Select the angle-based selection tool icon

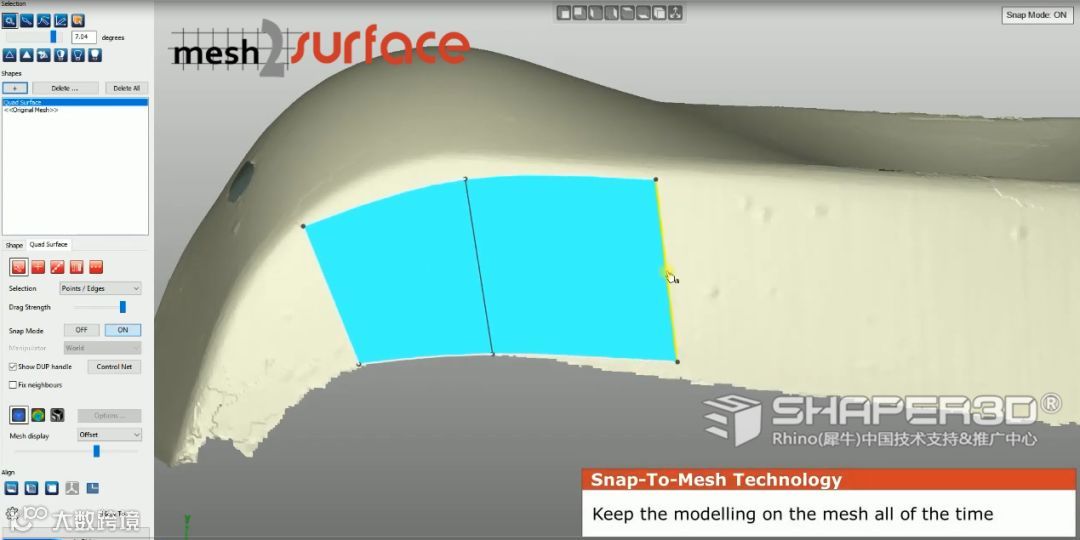point(61,21)
